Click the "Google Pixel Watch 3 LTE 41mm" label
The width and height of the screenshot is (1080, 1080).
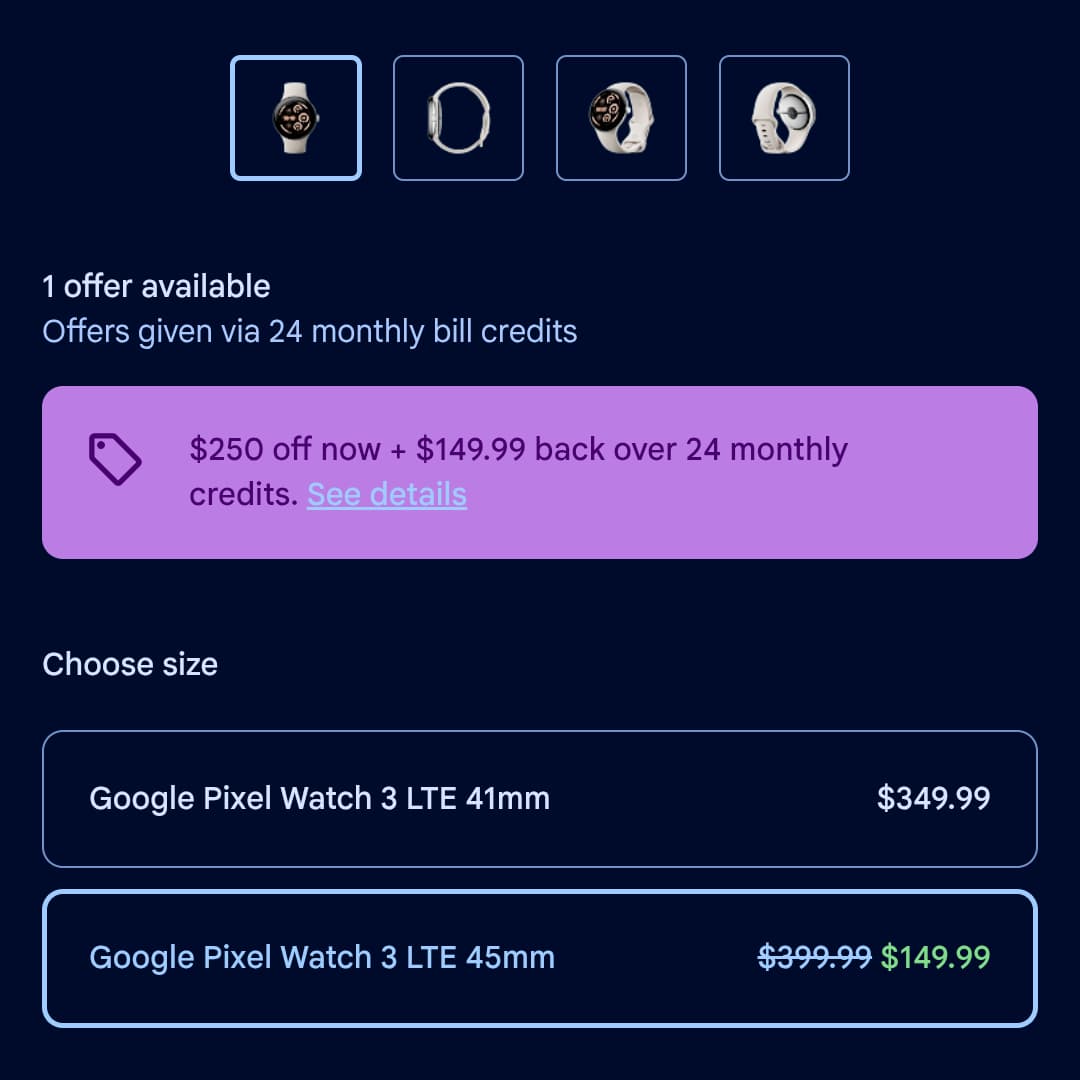tap(320, 799)
